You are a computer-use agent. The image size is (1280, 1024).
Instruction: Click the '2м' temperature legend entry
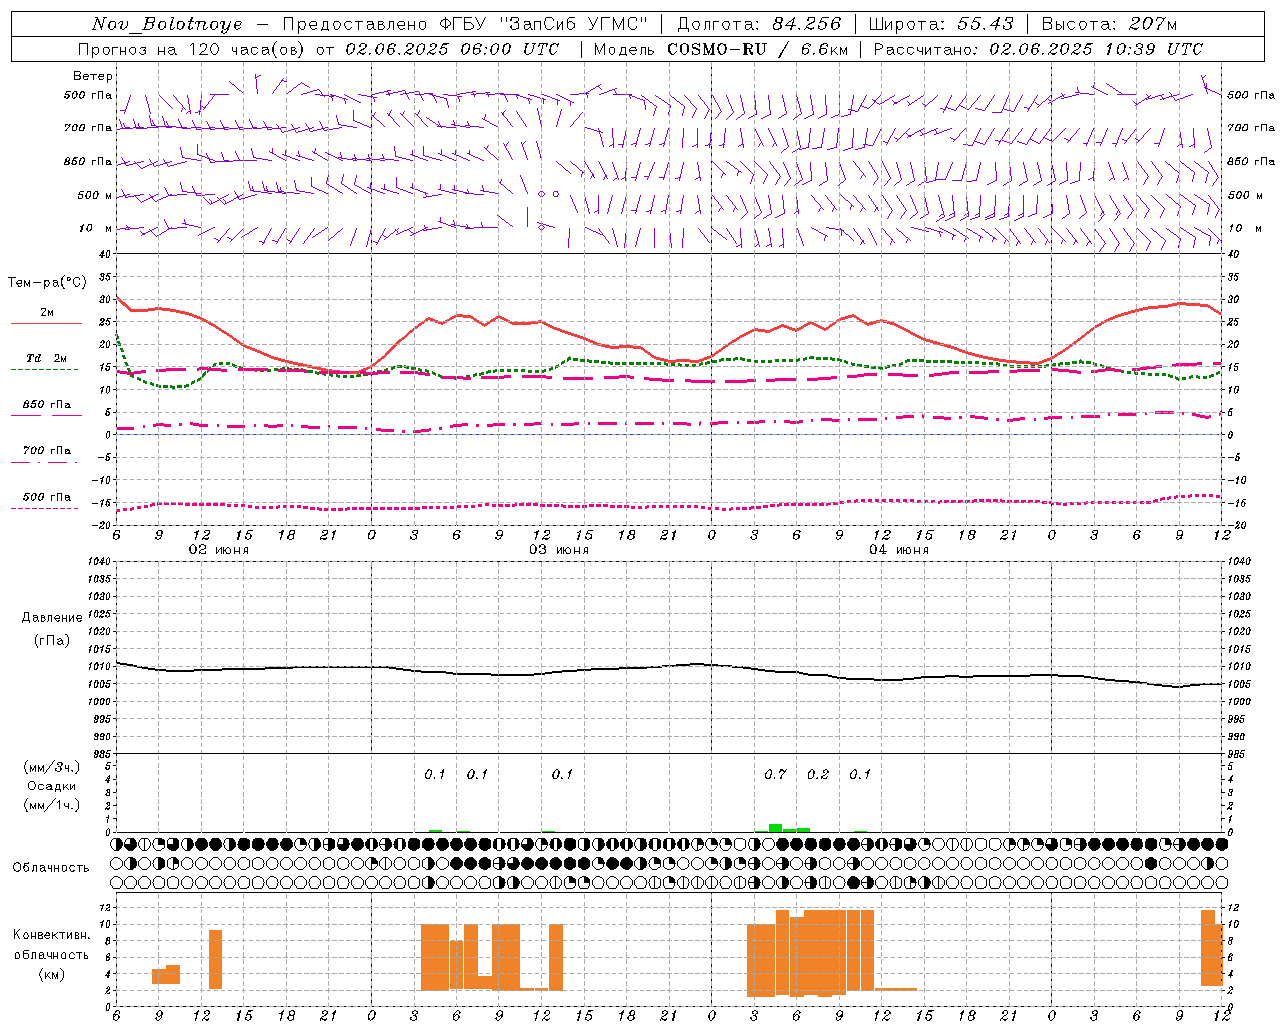click(47, 313)
